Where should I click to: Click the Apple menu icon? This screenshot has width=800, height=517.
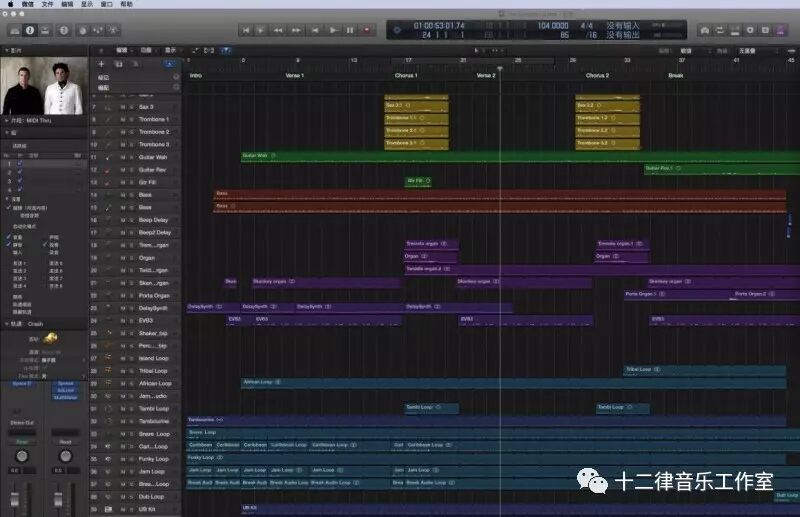[x=10, y=4]
